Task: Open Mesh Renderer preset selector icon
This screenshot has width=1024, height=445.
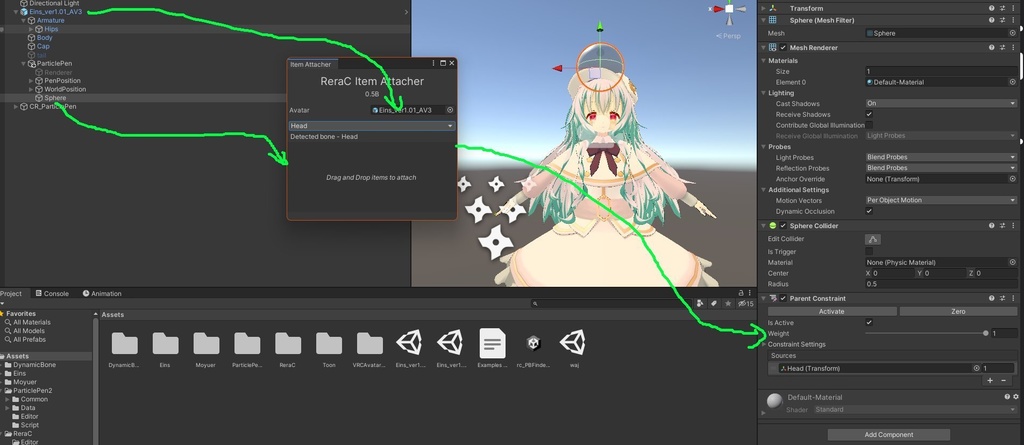Action: point(1002,47)
